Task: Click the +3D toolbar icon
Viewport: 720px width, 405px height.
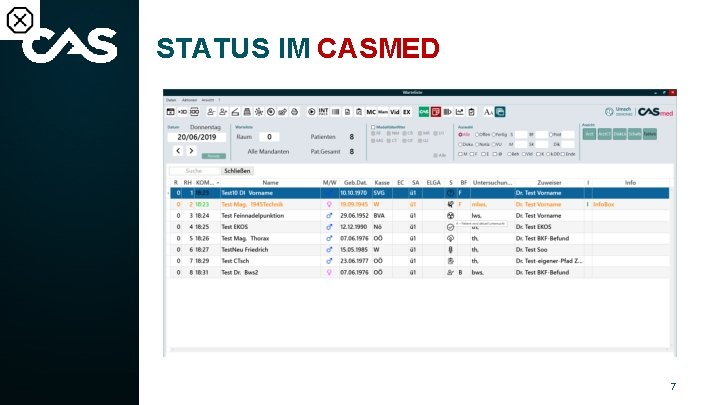Action: pos(182,112)
